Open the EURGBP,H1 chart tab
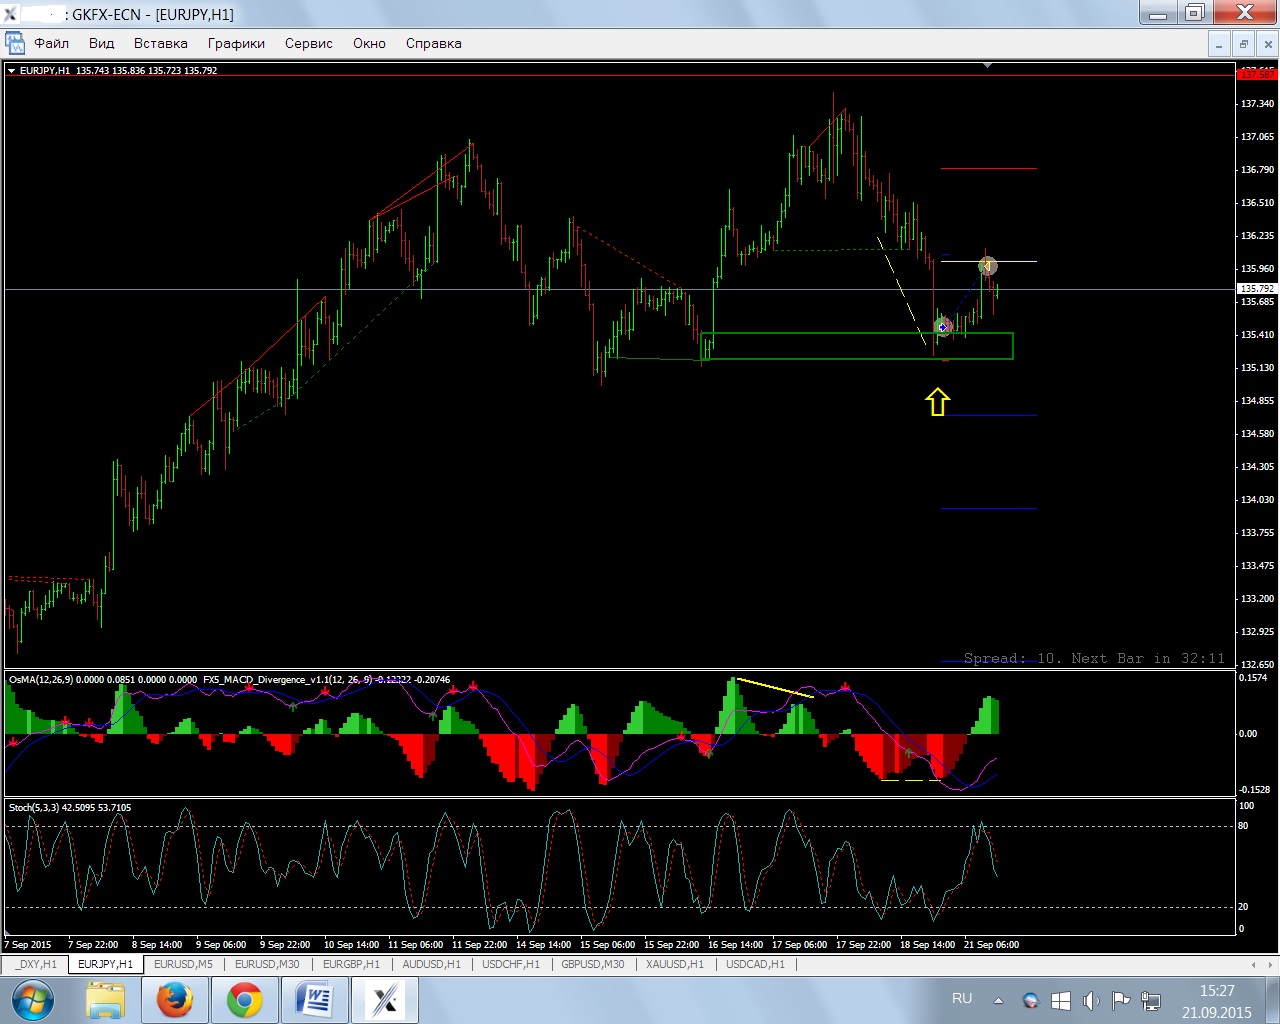This screenshot has height=1024, width=1280. click(x=351, y=964)
